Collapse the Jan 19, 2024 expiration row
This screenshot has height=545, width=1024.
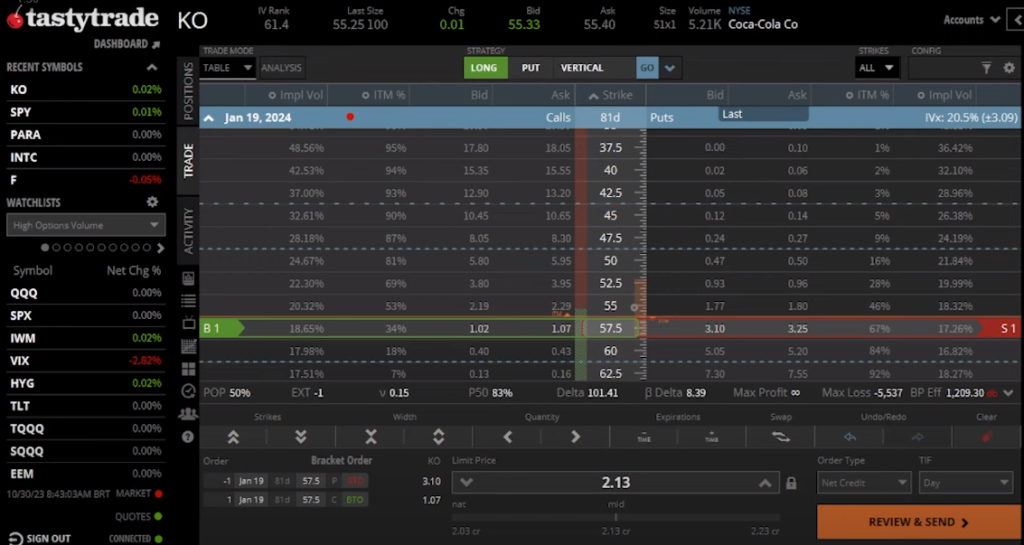pos(210,117)
